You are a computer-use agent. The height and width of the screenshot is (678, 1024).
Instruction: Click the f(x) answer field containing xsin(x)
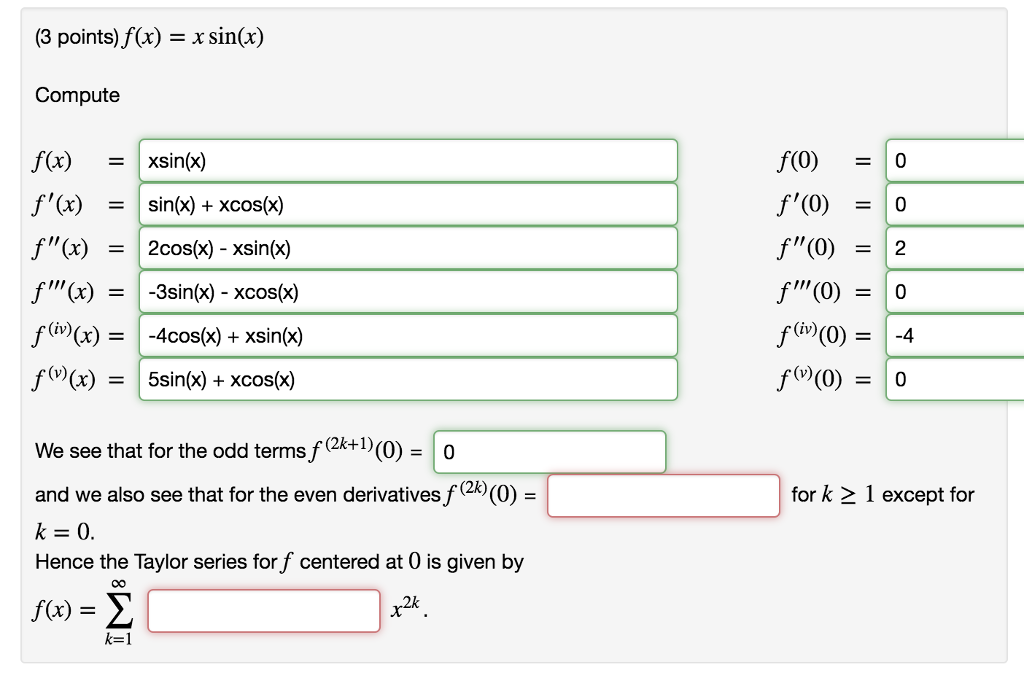click(408, 160)
